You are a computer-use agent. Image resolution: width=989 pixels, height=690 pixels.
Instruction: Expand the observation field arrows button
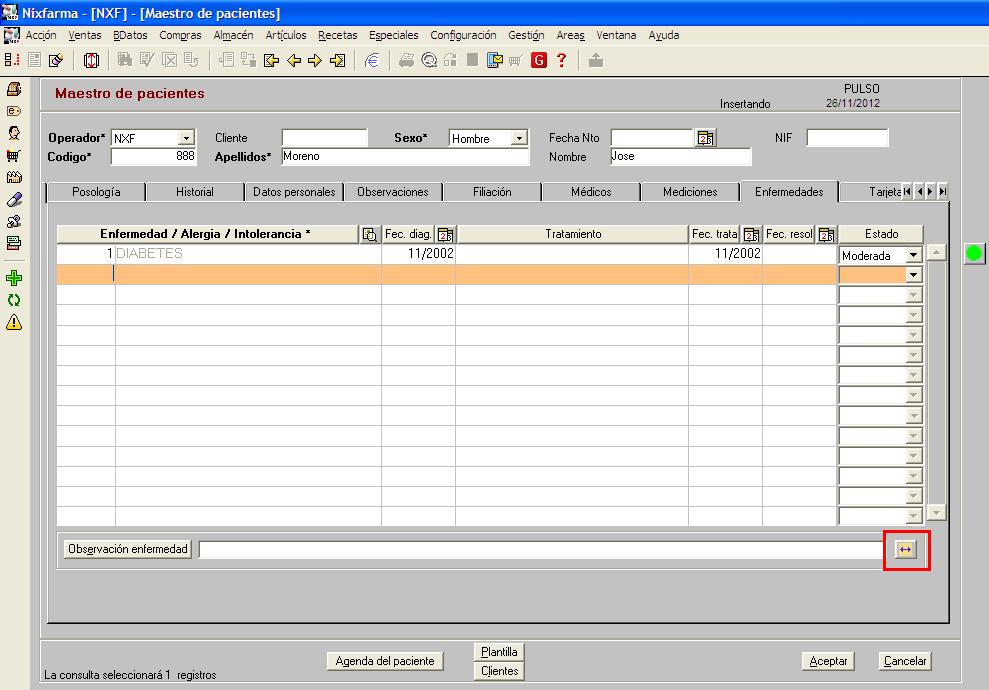tap(906, 549)
